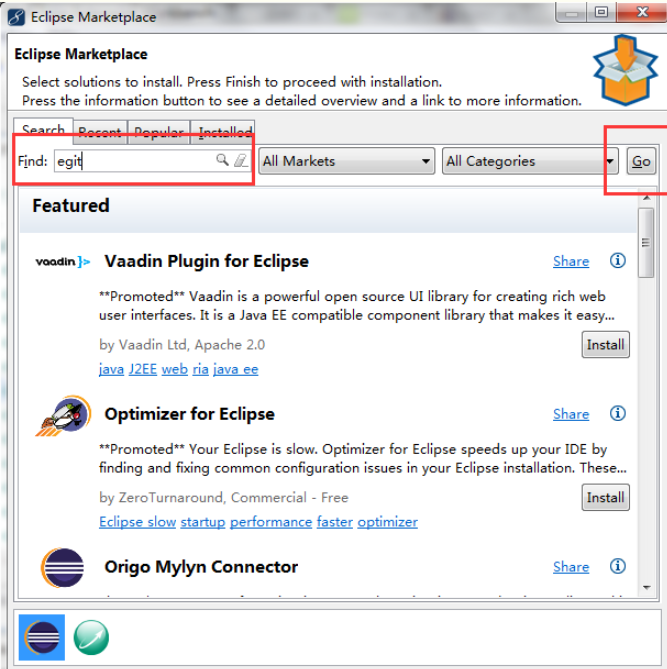Open the Installed tab

223,133
